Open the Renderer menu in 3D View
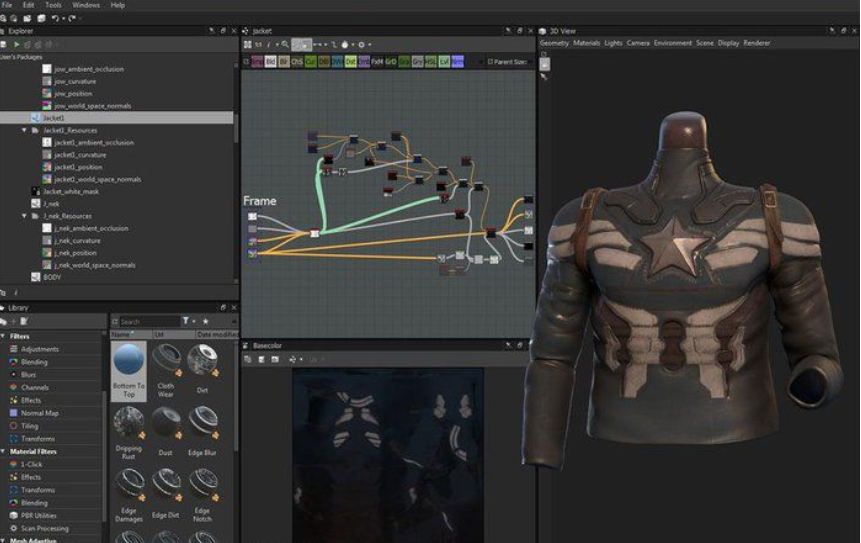The width and height of the screenshot is (861, 543). click(x=757, y=43)
